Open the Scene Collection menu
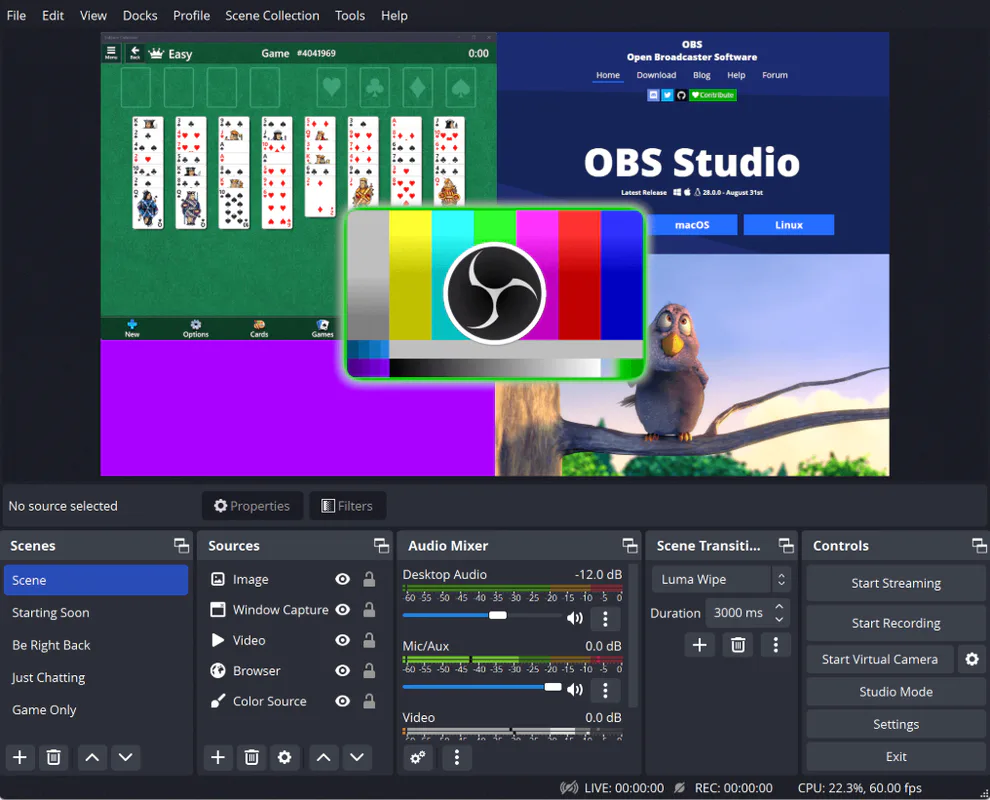This screenshot has height=800, width=990. point(272,15)
